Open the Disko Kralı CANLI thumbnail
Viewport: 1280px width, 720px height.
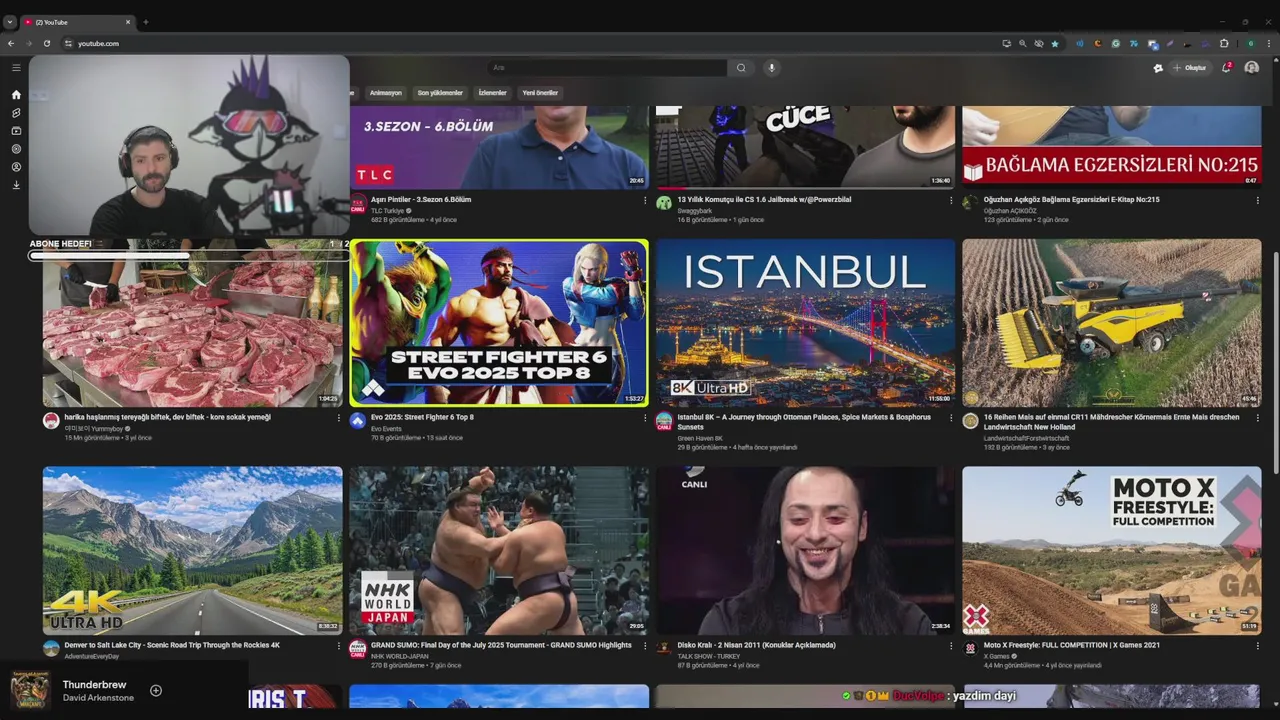[x=805, y=550]
